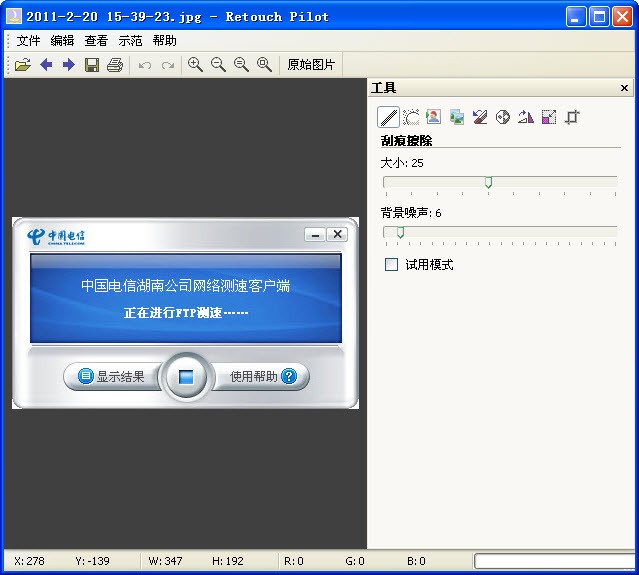639x575 pixels.
Task: Click the undo arrow in the toolbar
Action: coord(145,65)
